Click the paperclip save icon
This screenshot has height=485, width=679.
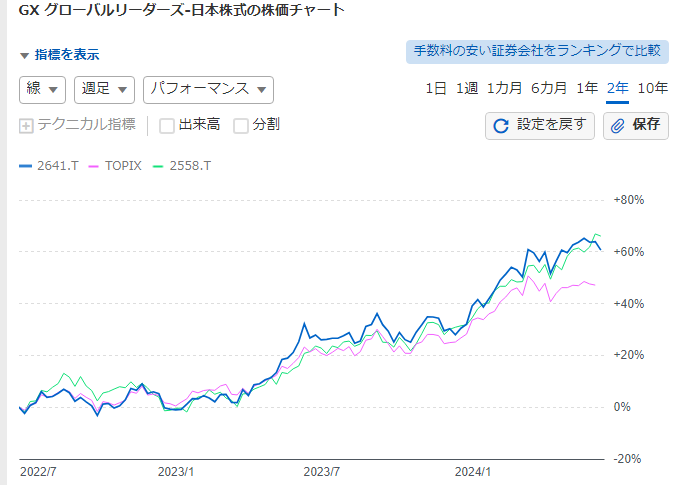coord(618,126)
